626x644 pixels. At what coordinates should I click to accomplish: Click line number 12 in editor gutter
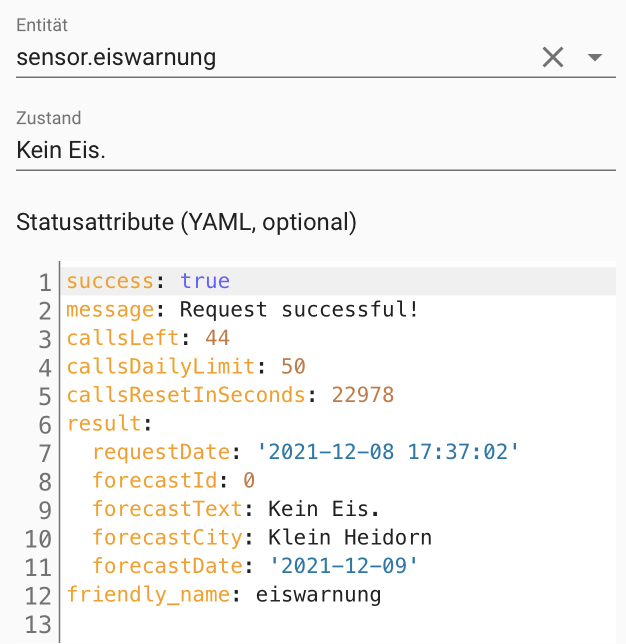tap(39, 596)
